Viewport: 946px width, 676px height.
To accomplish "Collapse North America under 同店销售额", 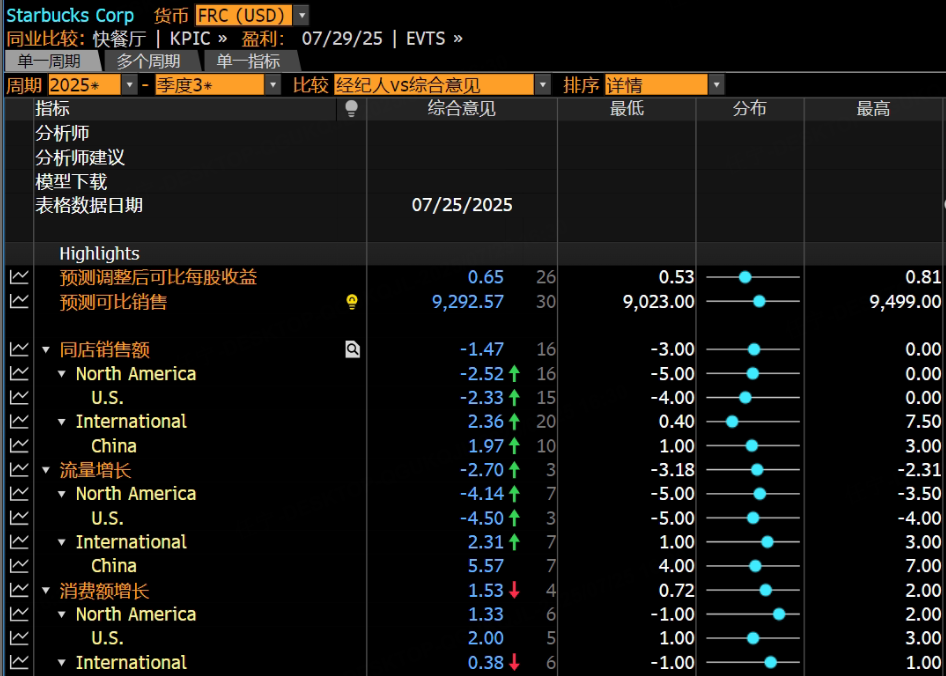I will 62,374.
